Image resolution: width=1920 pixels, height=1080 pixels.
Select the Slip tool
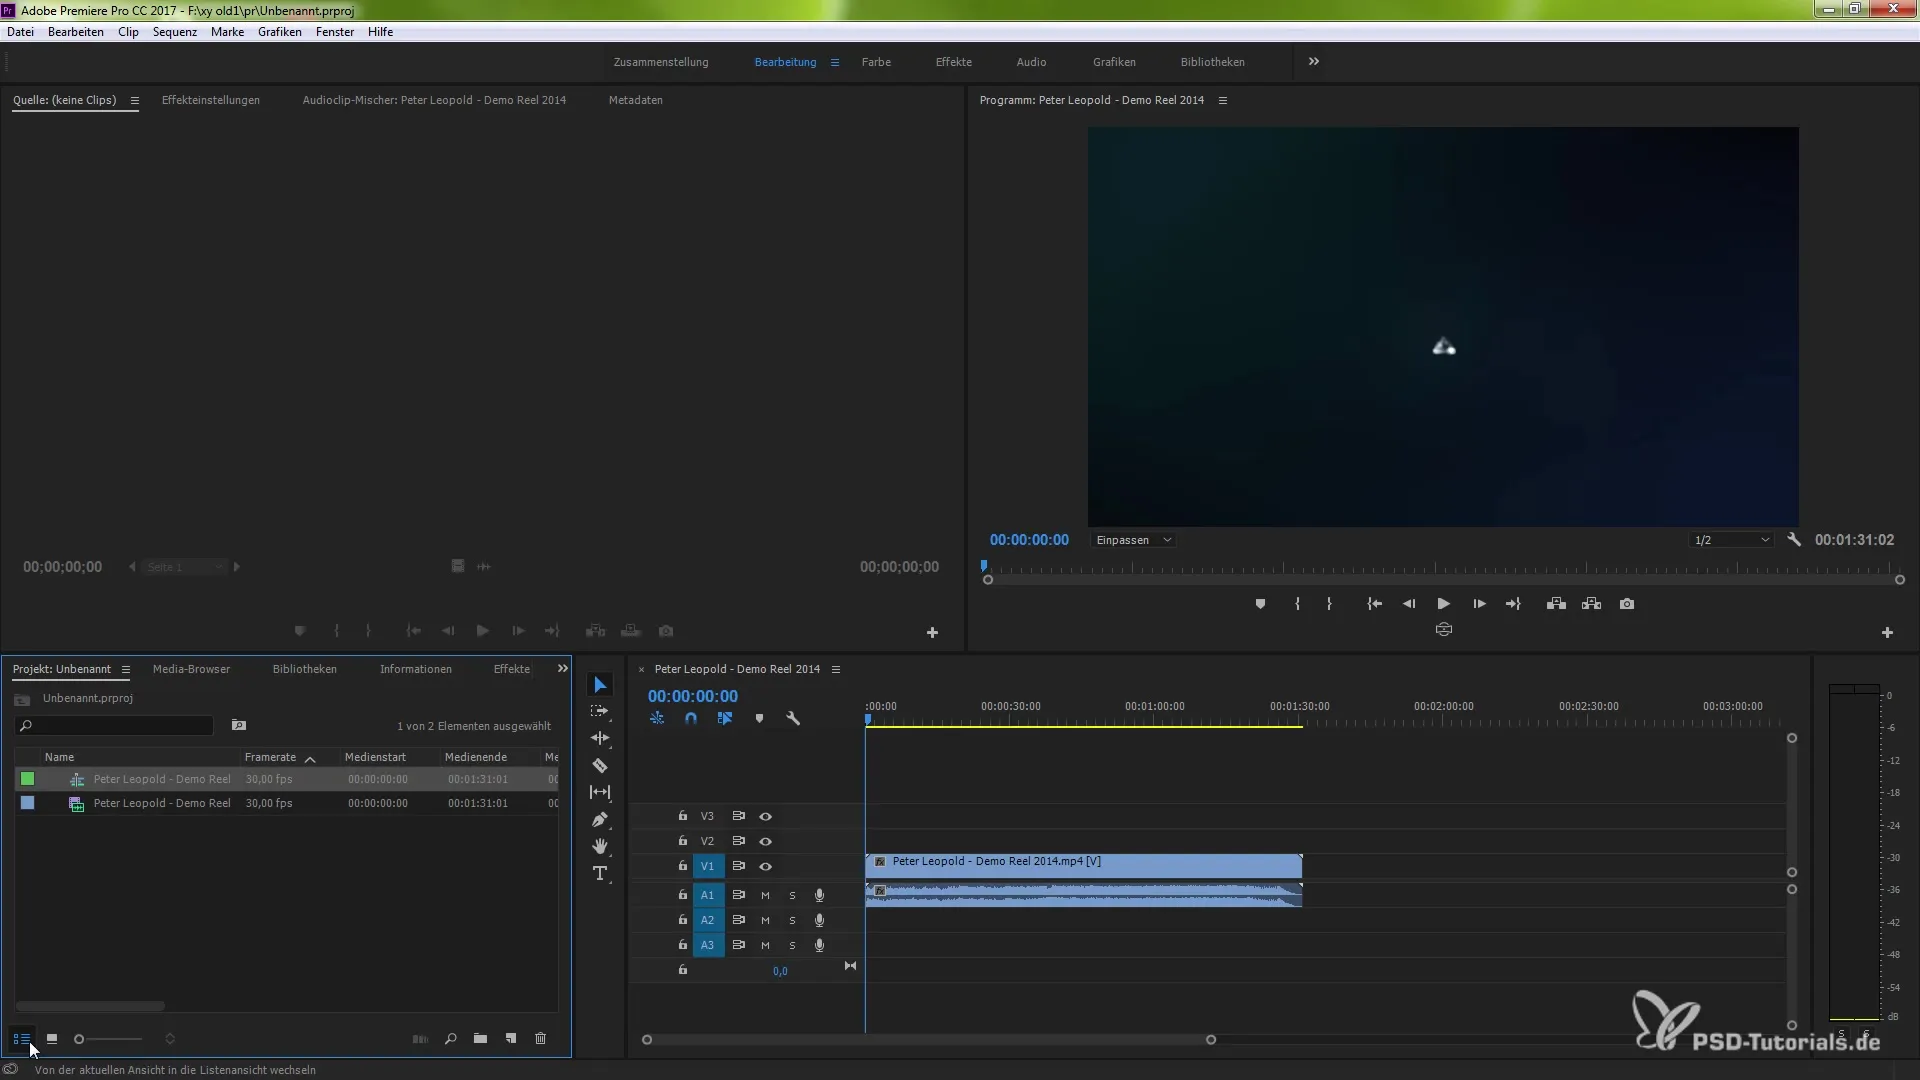[600, 792]
